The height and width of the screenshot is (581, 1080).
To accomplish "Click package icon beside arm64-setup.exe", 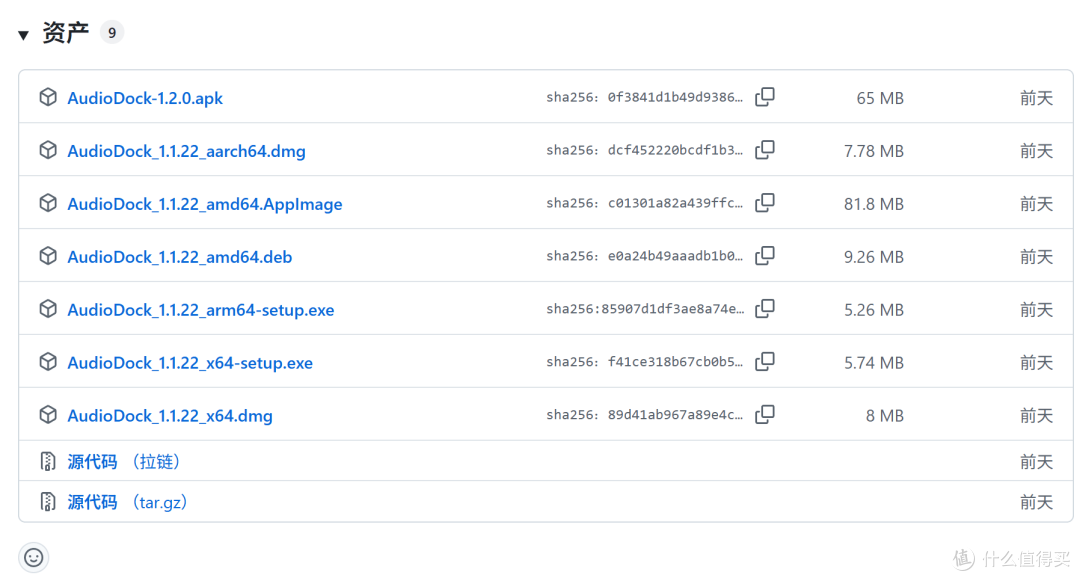I will click(48, 309).
